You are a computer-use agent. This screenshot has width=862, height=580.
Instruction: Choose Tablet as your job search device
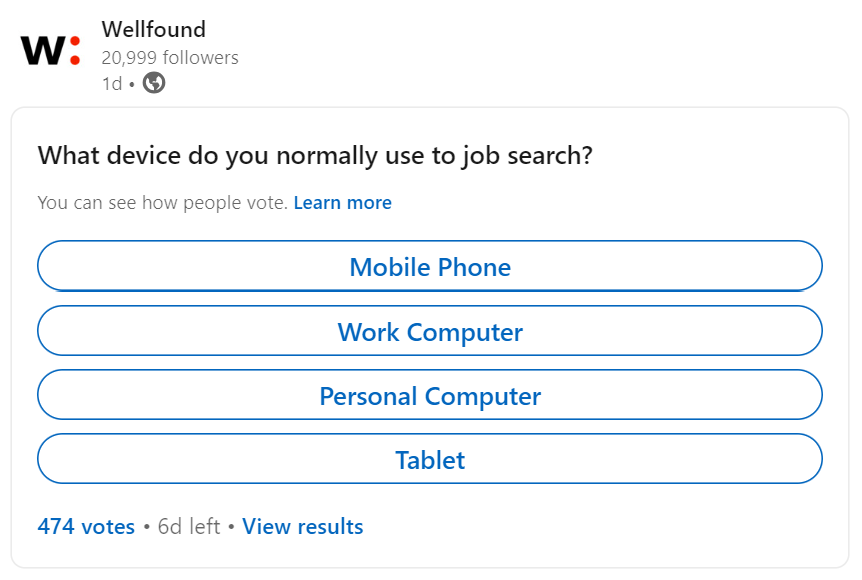point(430,459)
